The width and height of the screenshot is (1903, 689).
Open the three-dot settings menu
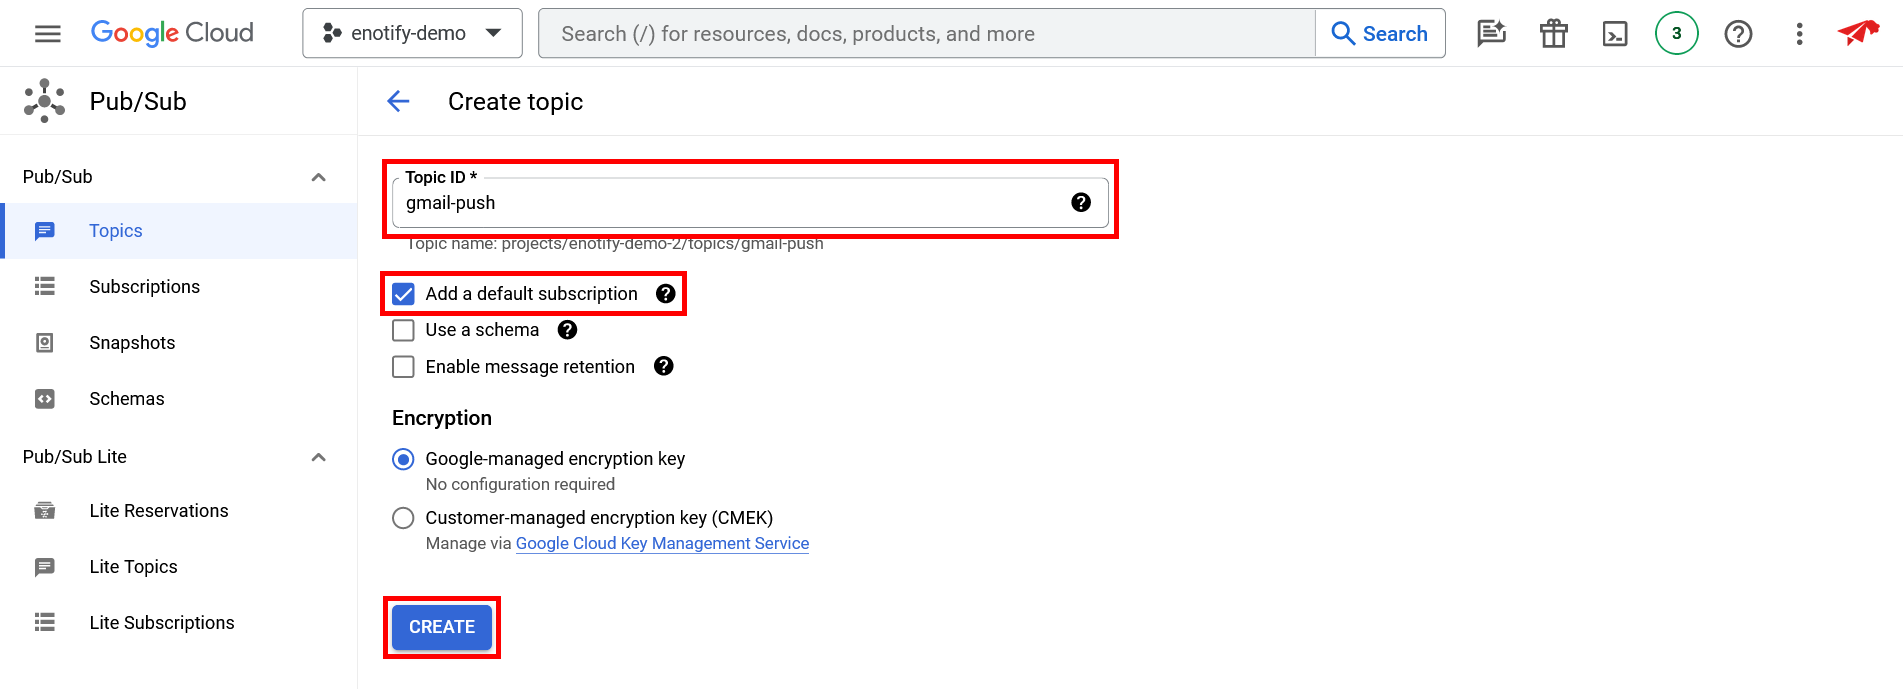point(1799,34)
